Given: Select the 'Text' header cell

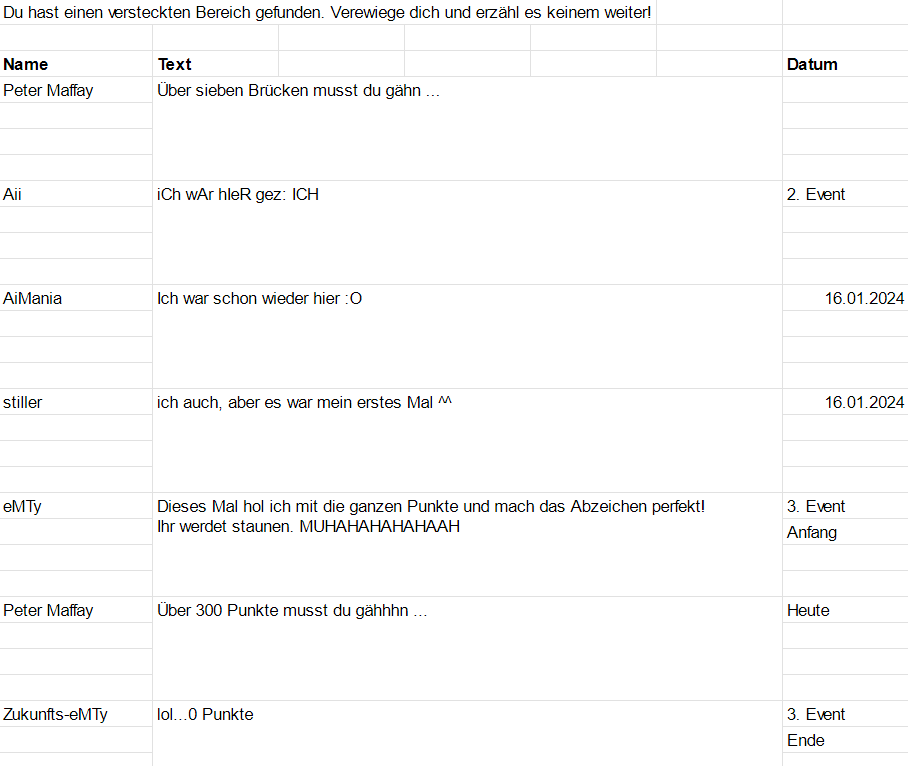Looking at the screenshot, I should (x=215, y=64).
